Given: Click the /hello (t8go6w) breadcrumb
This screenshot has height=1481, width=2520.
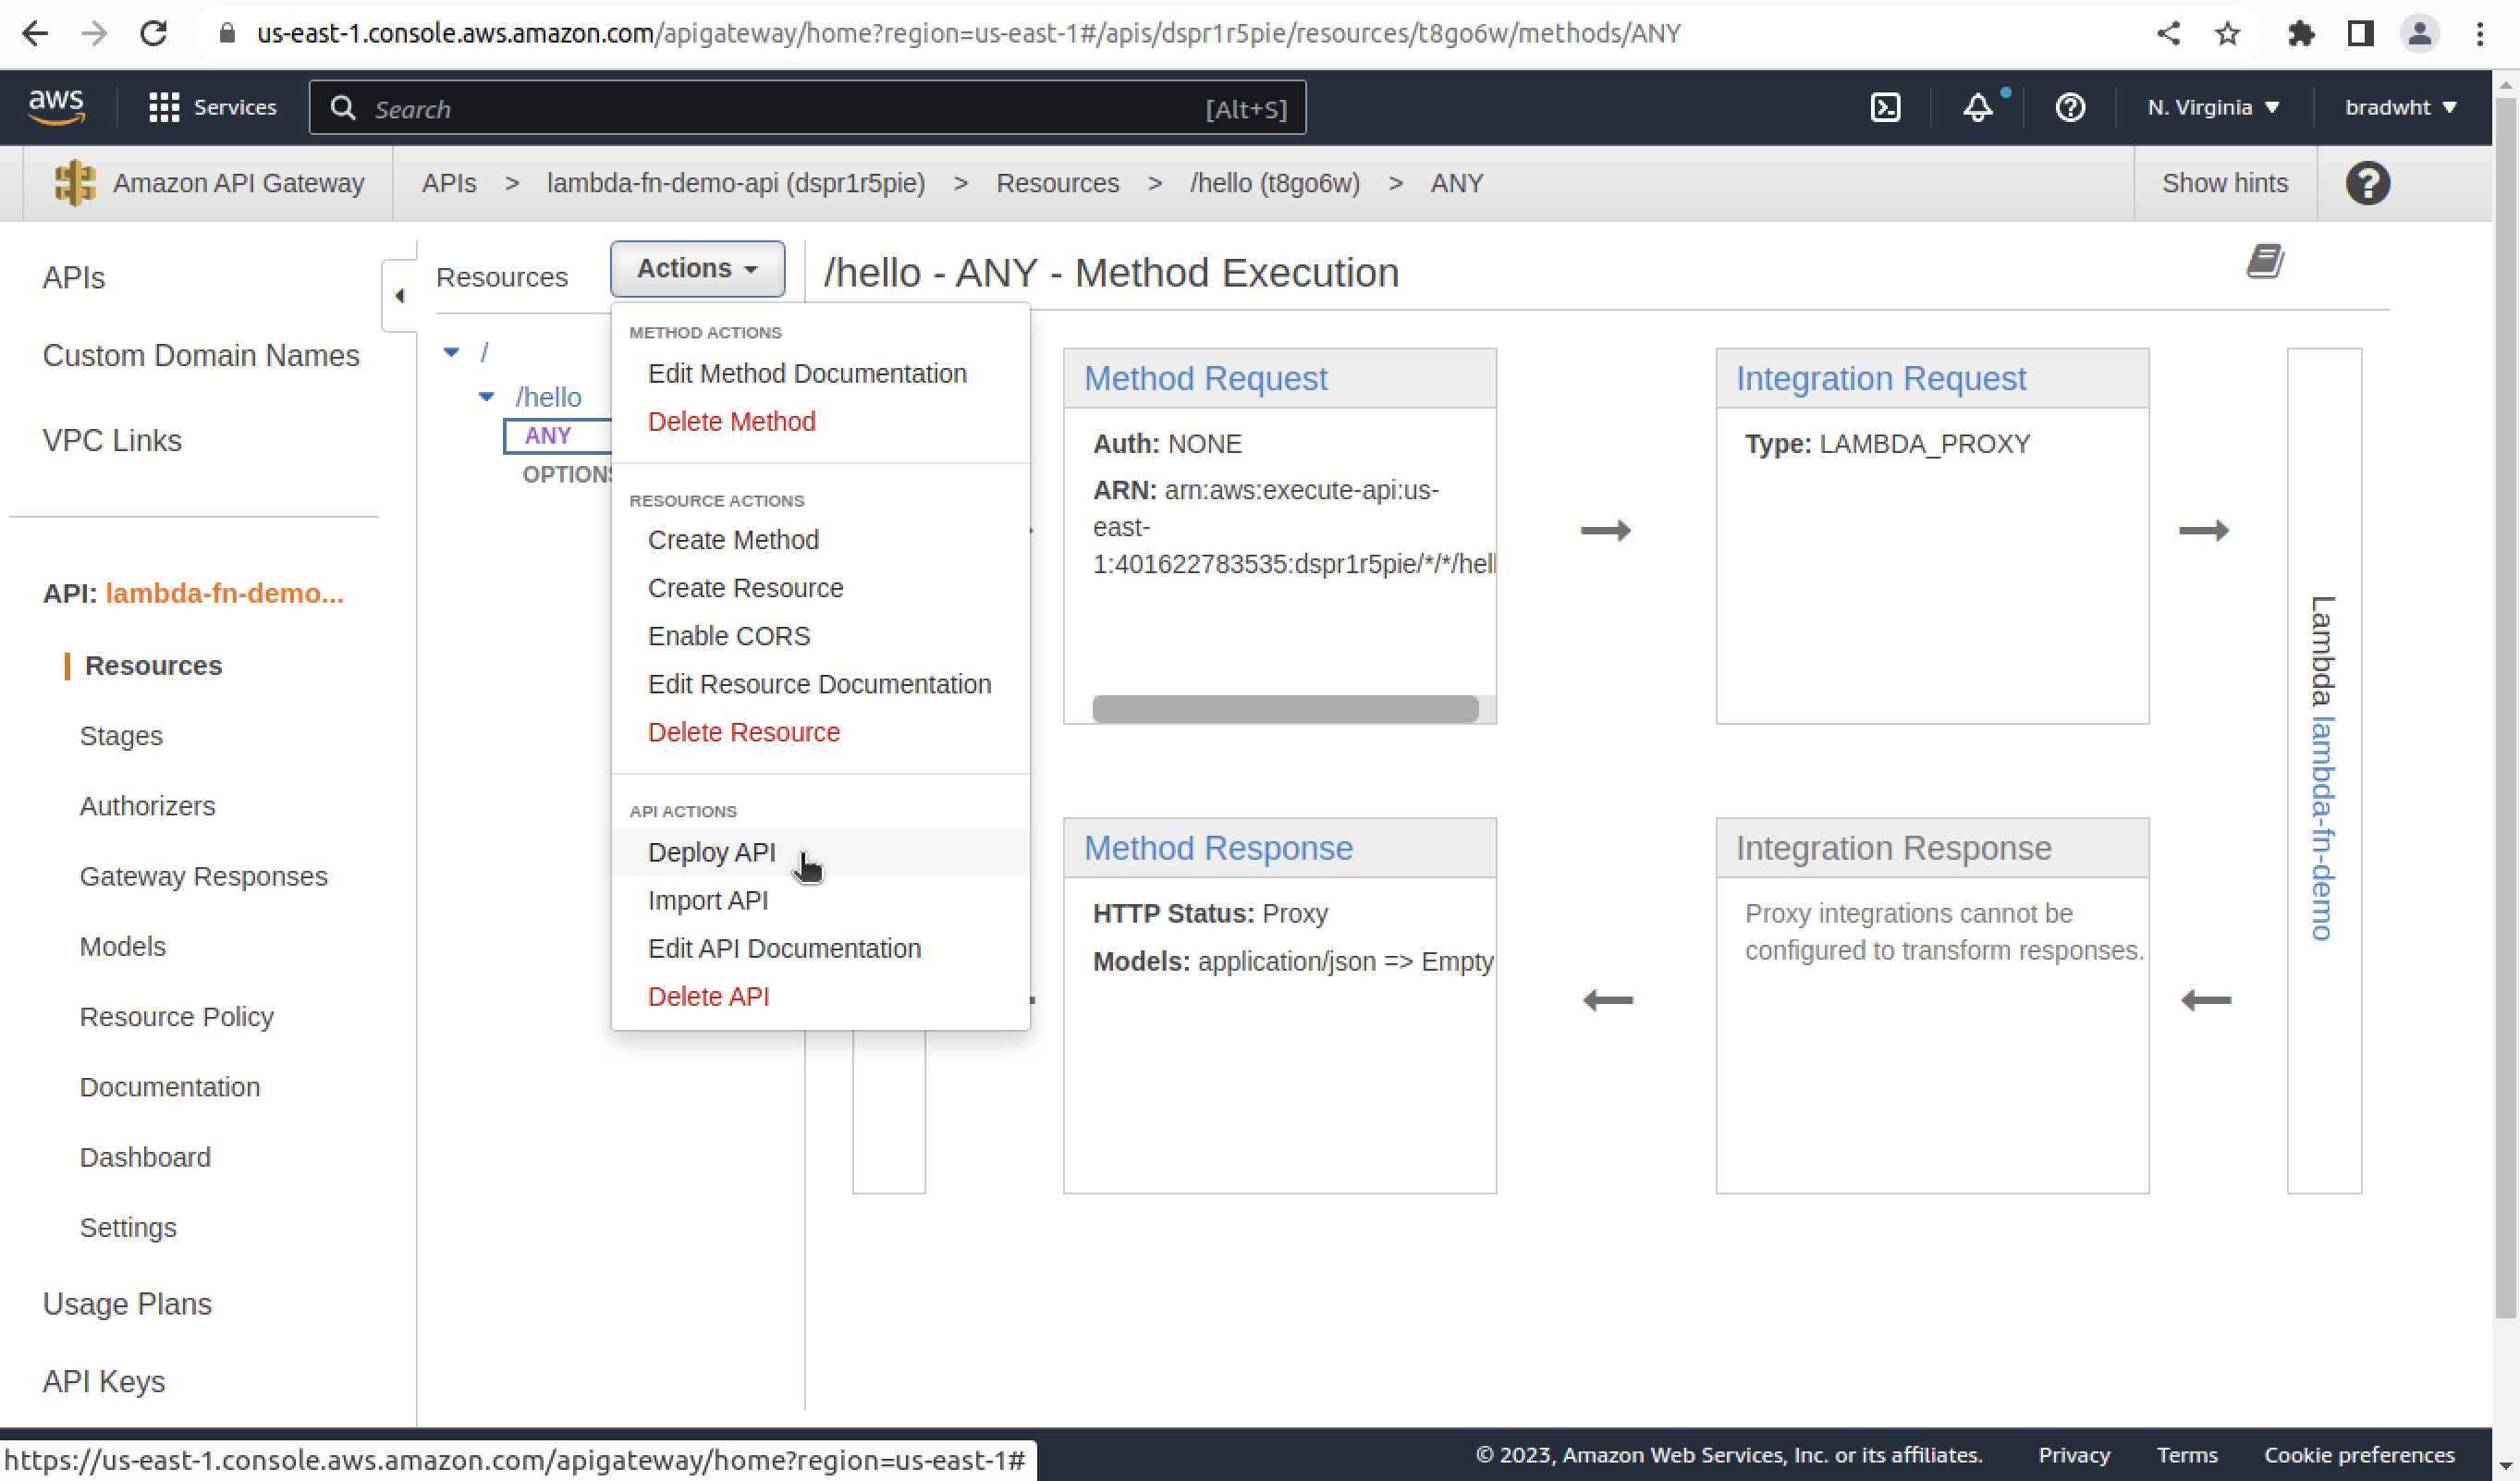Looking at the screenshot, I should pos(1275,183).
